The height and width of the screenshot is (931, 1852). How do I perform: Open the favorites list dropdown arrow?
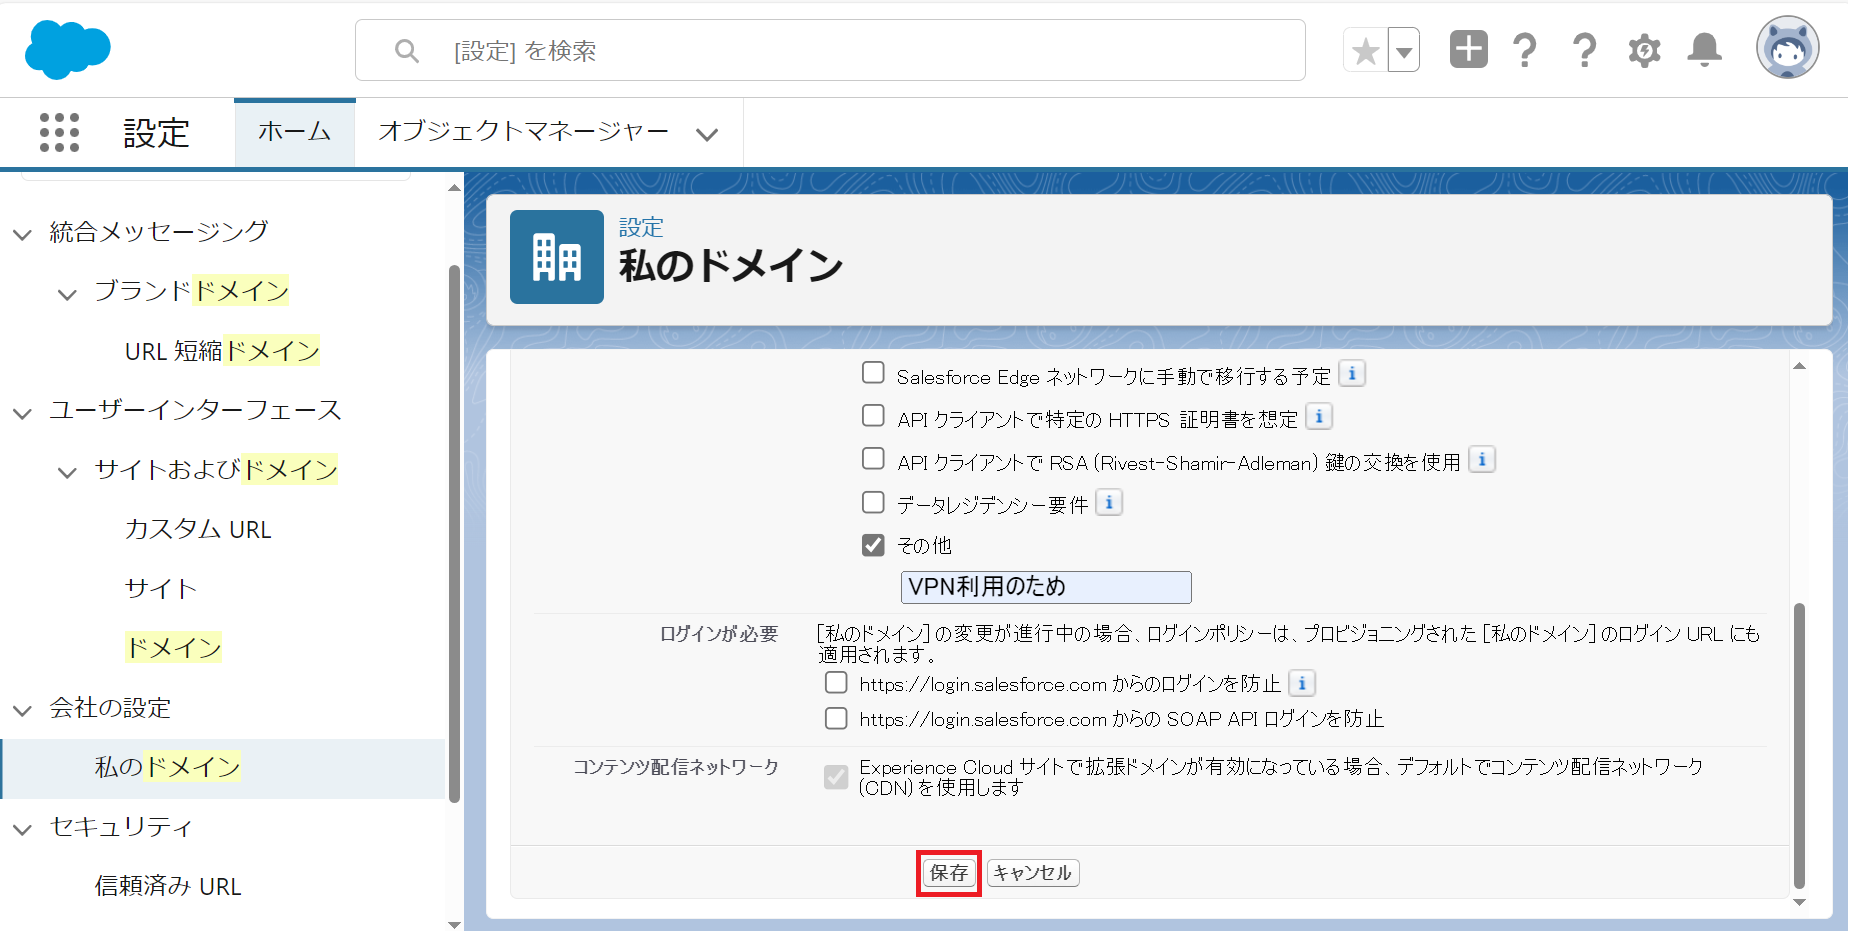pyautogui.click(x=1404, y=51)
